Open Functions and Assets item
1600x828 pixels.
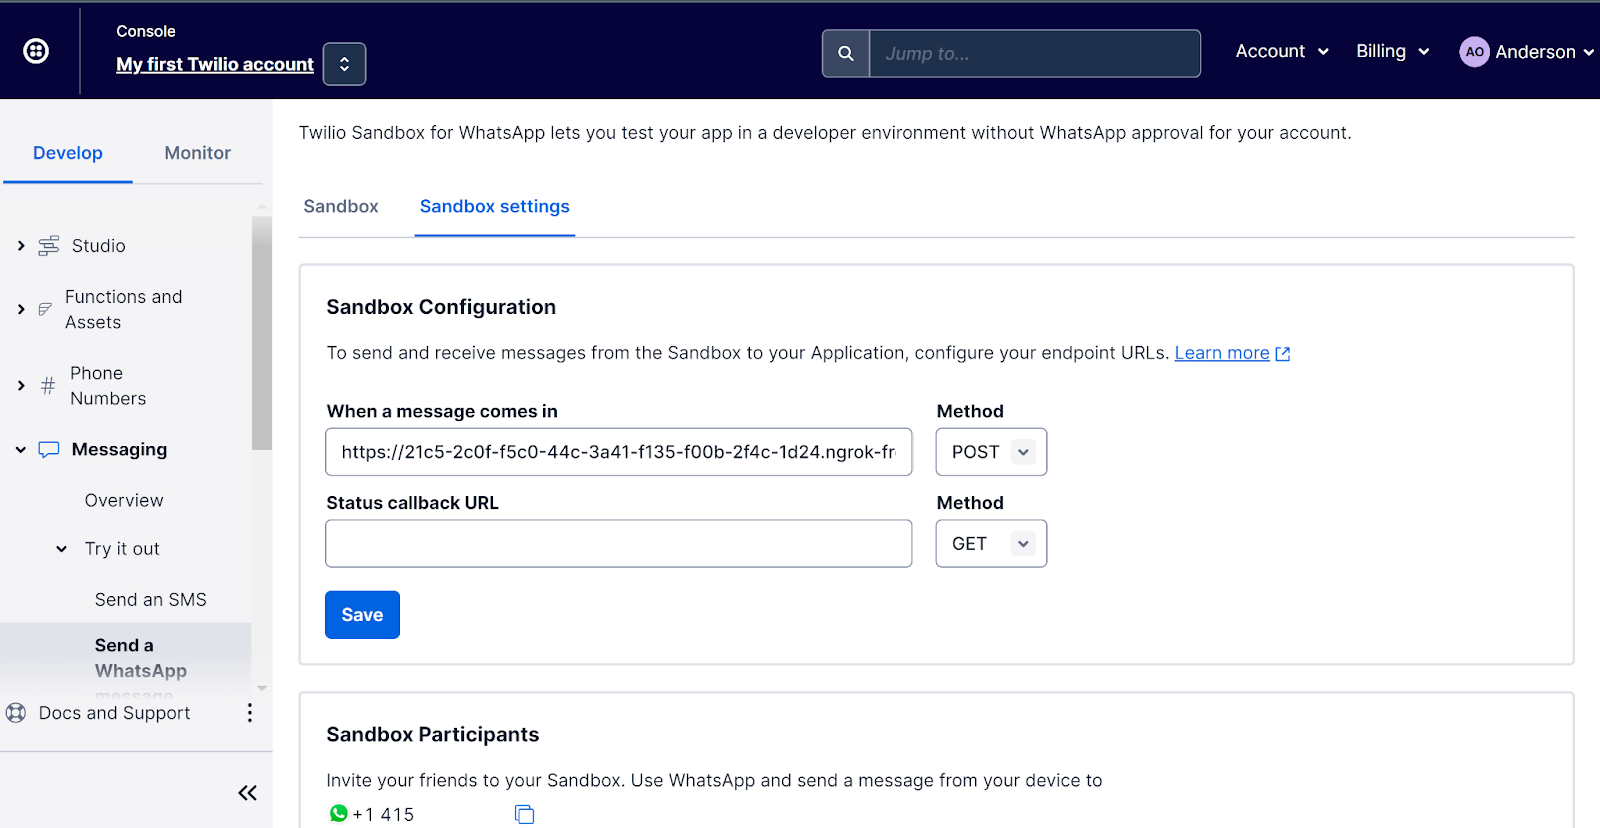[x=124, y=310]
